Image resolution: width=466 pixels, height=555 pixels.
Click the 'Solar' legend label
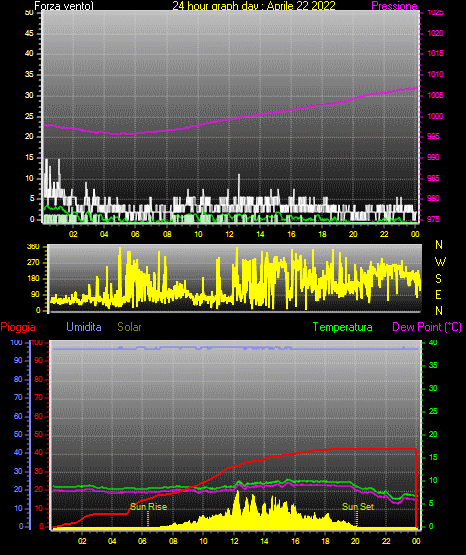[129, 327]
